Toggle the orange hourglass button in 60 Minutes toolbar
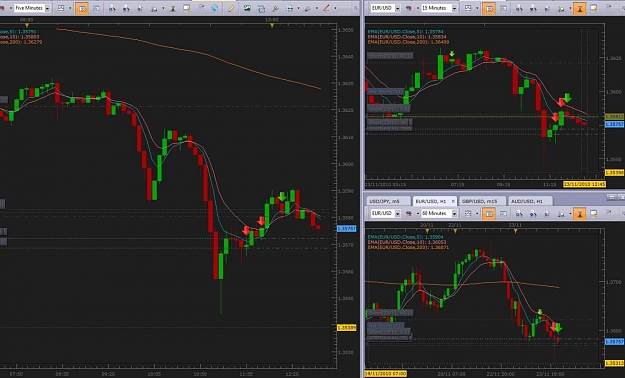The width and height of the screenshot is (625, 378). coord(580,214)
